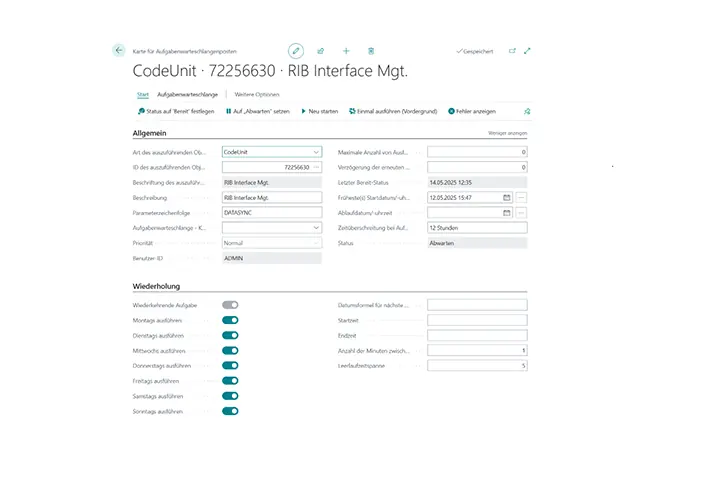Click Weniger anzeigen link
Image resolution: width=716 pixels, height=478 pixels.
point(507,133)
